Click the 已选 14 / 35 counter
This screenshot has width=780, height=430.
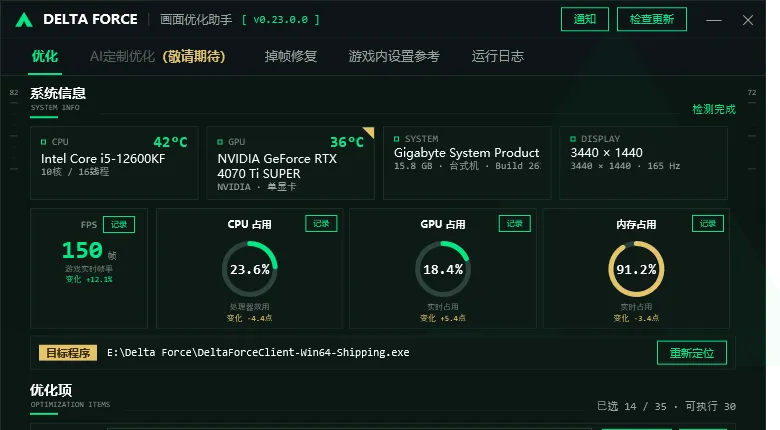[632, 406]
